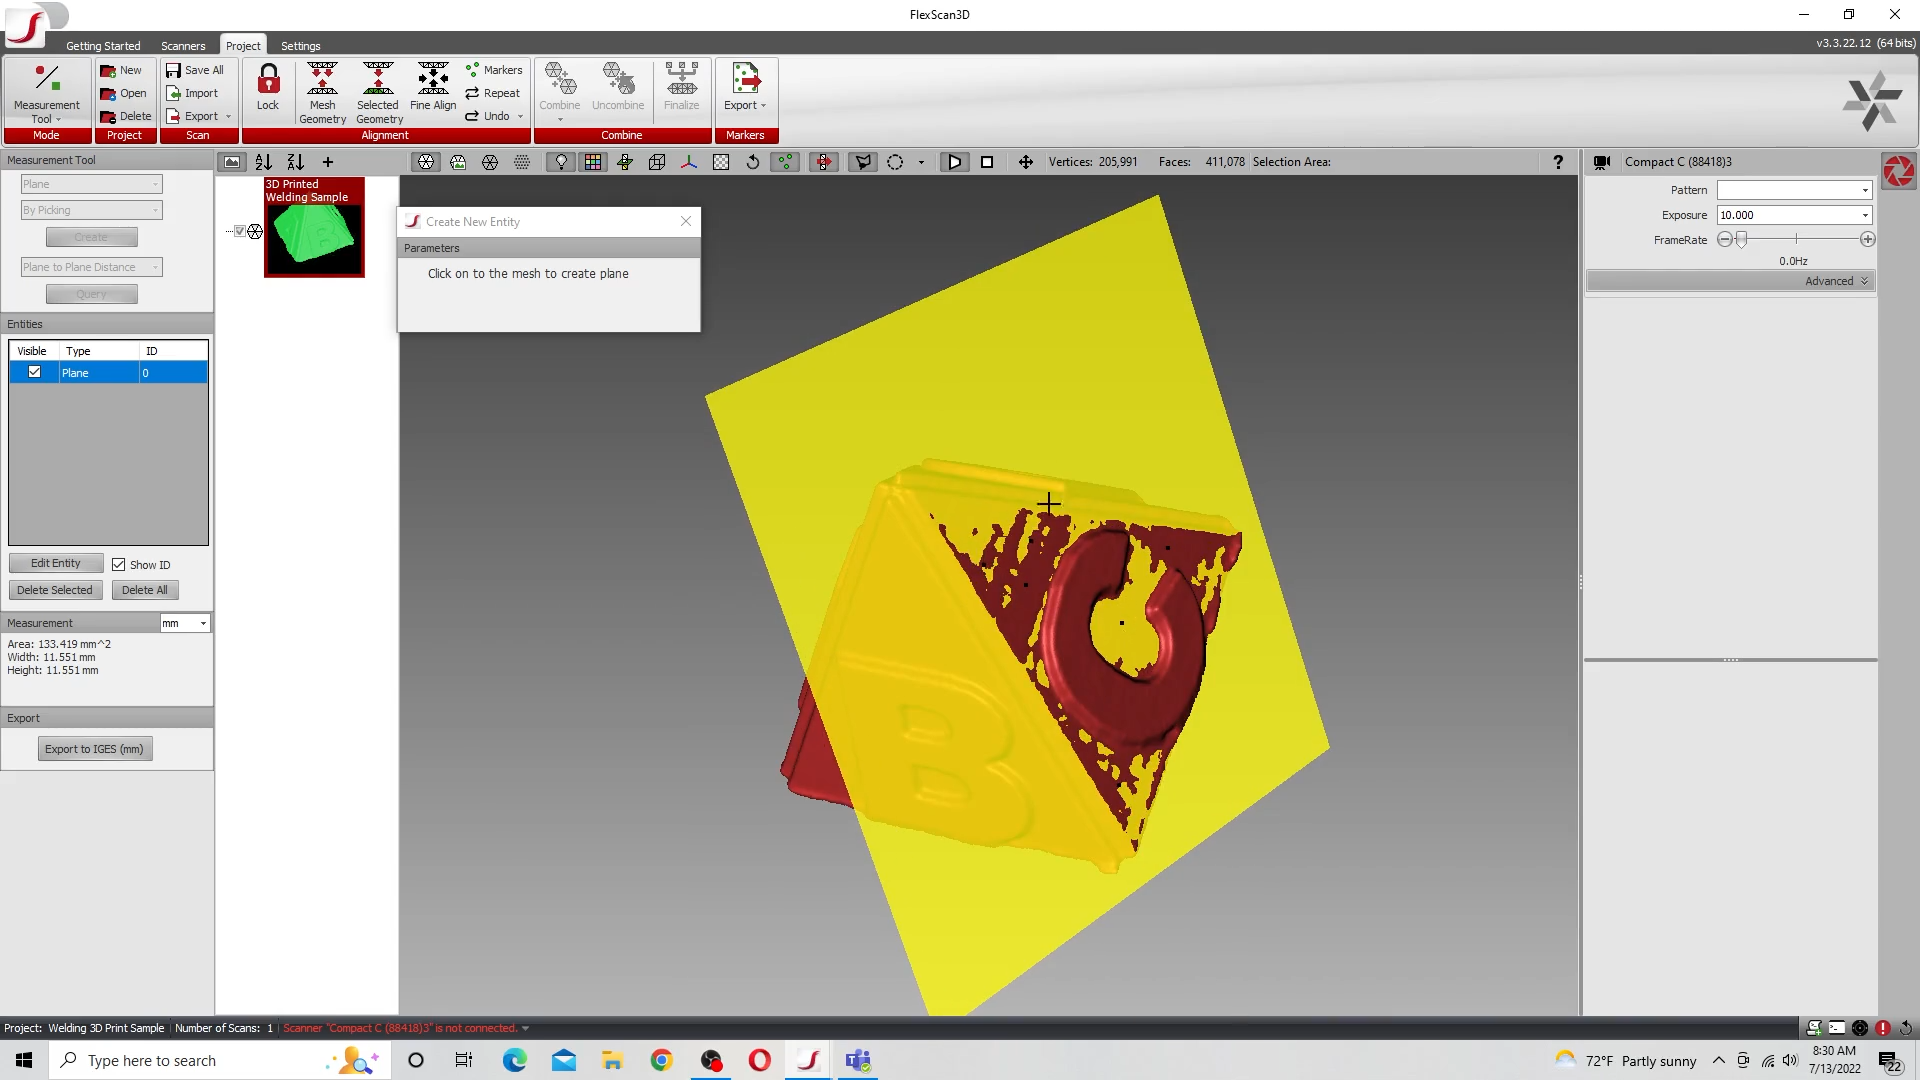Switch to Scanners tab
Viewport: 1920px width, 1080px height.
(183, 46)
